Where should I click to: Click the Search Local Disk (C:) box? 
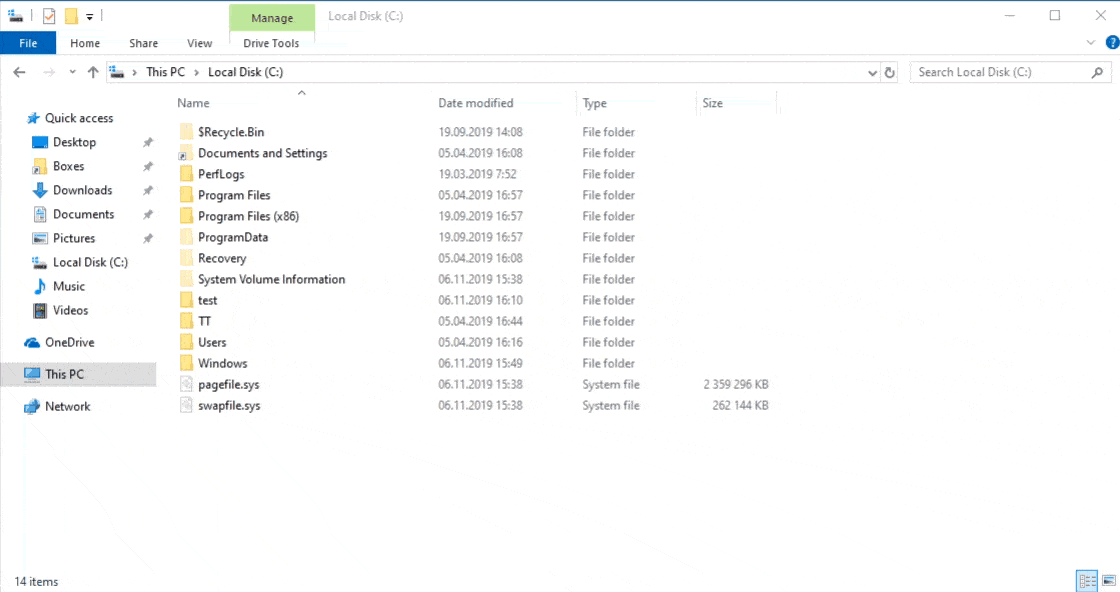[x=1000, y=72]
